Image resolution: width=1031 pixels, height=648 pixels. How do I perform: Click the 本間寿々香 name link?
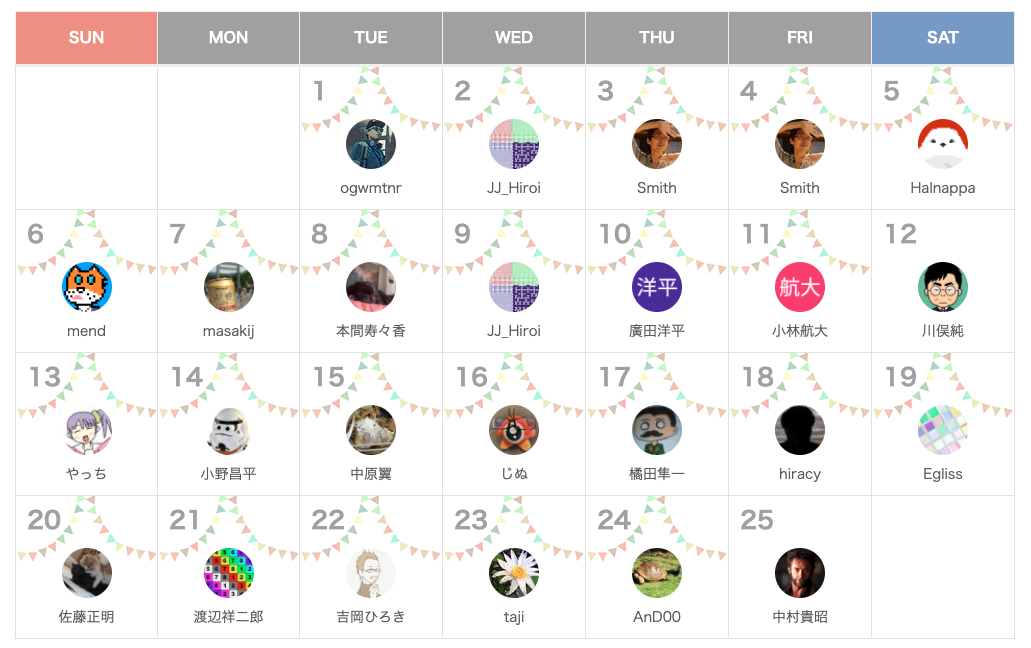pyautogui.click(x=371, y=331)
